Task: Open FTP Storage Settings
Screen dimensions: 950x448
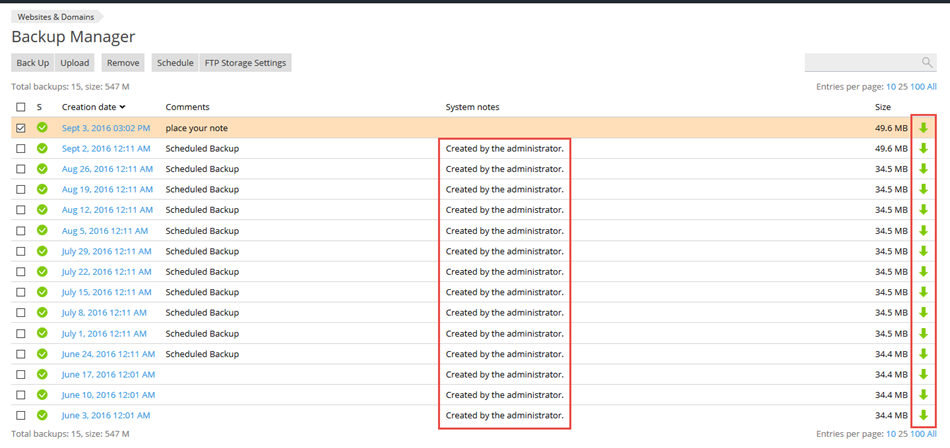Action: coord(246,63)
